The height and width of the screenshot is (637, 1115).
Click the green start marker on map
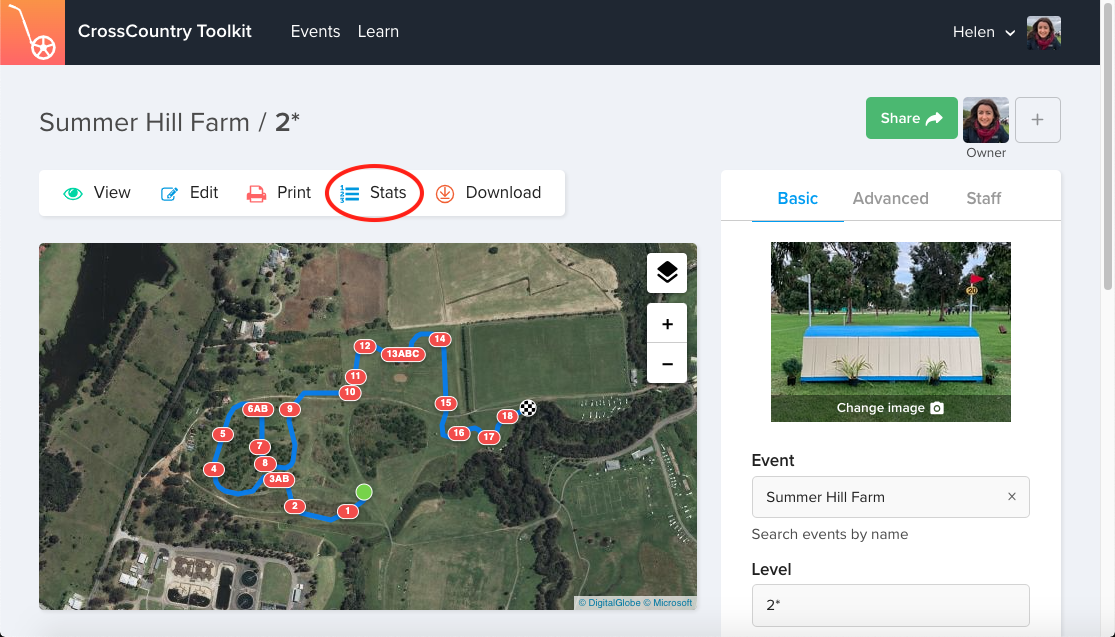[364, 491]
